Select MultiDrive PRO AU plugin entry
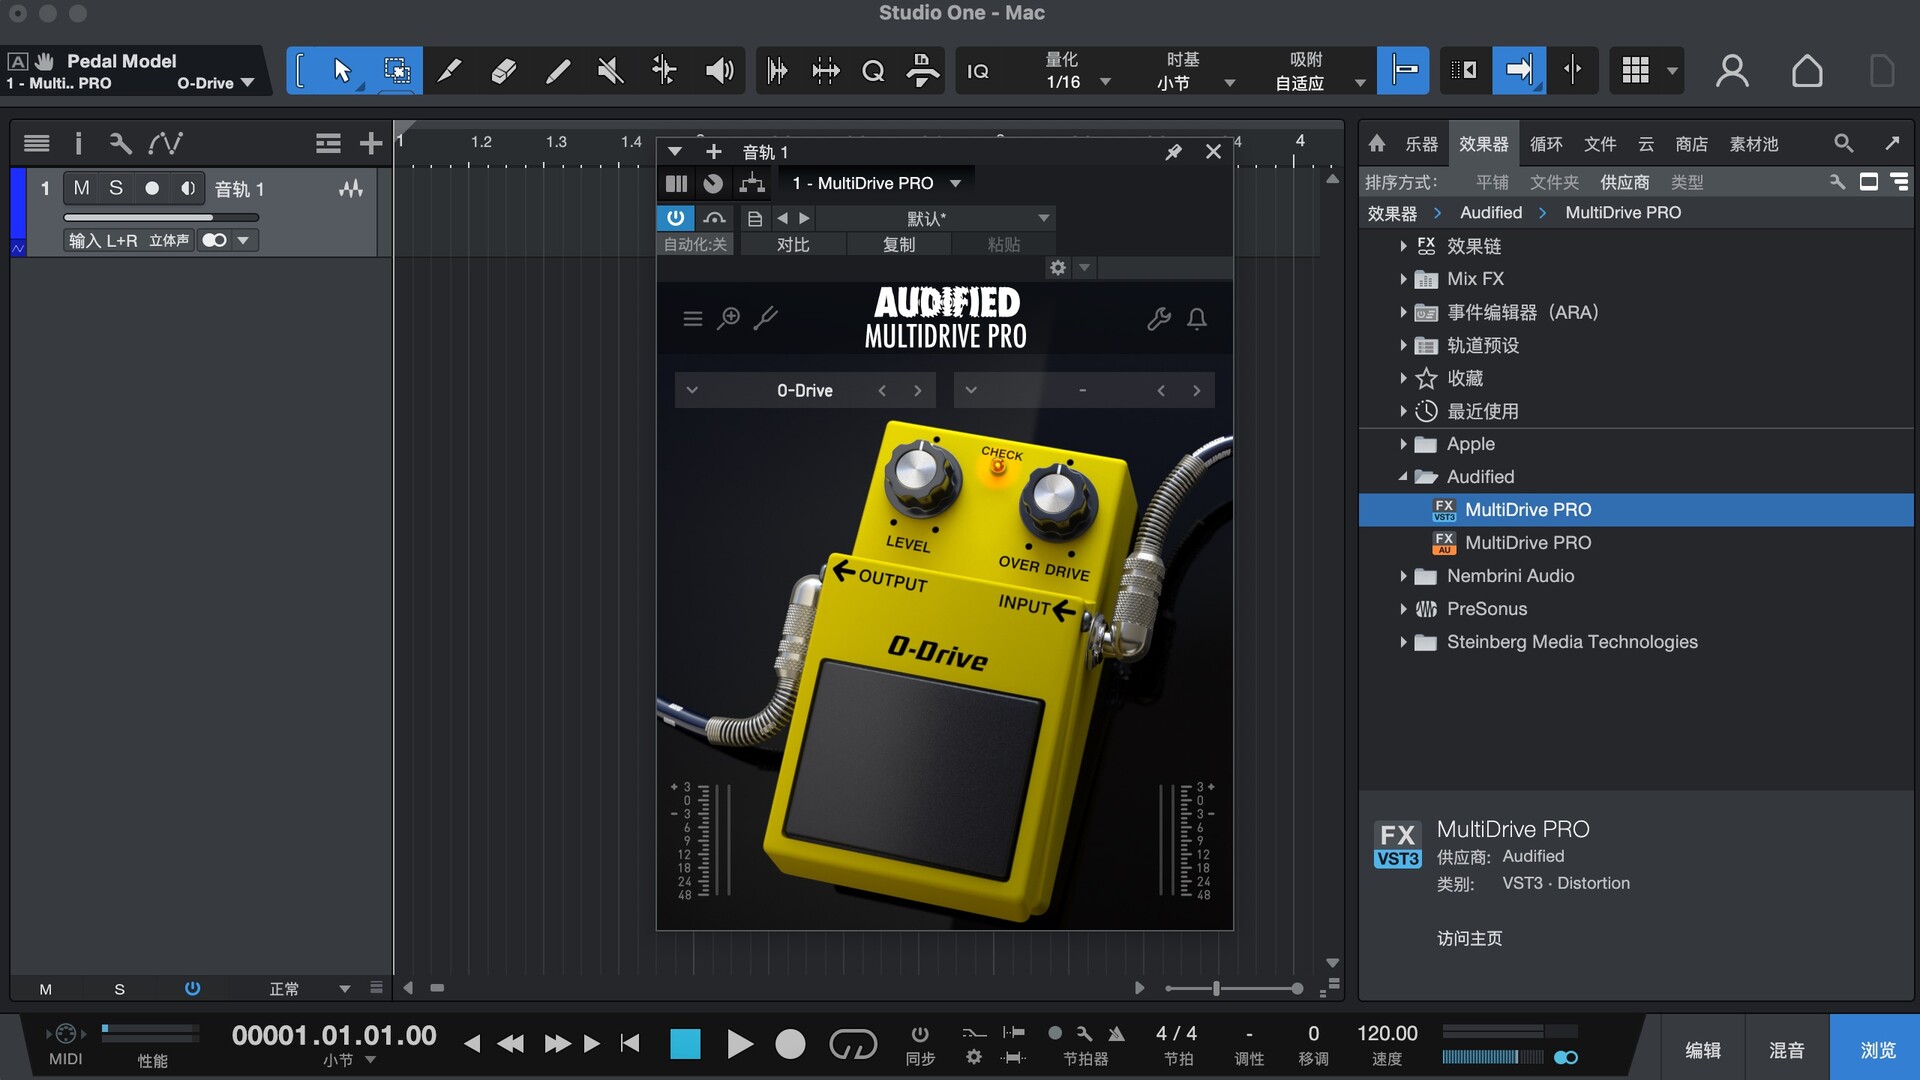1920x1080 pixels. coord(1527,543)
